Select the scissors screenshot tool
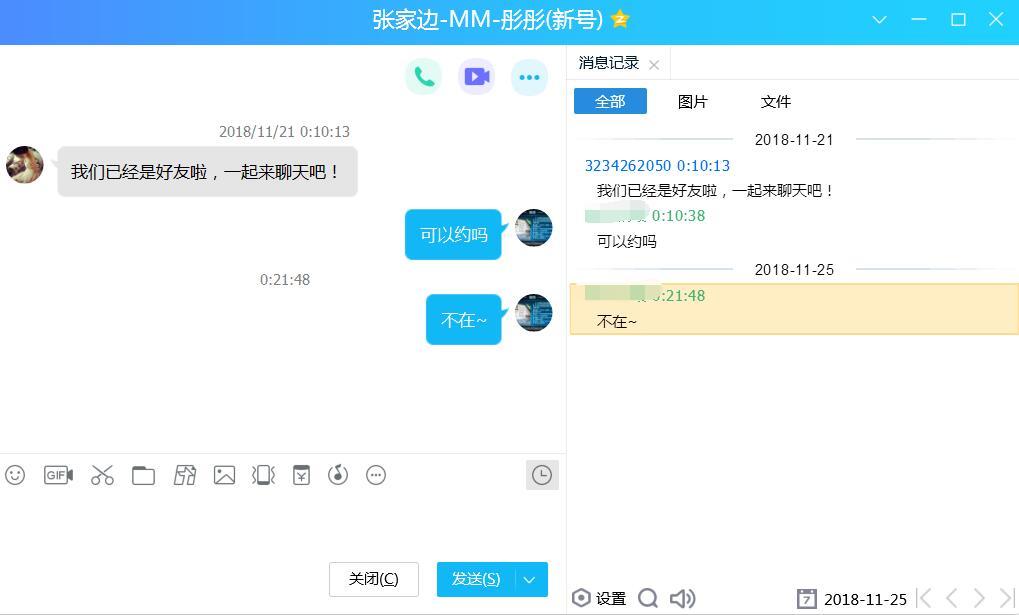Viewport: 1019px width, 615px height. (x=102, y=475)
